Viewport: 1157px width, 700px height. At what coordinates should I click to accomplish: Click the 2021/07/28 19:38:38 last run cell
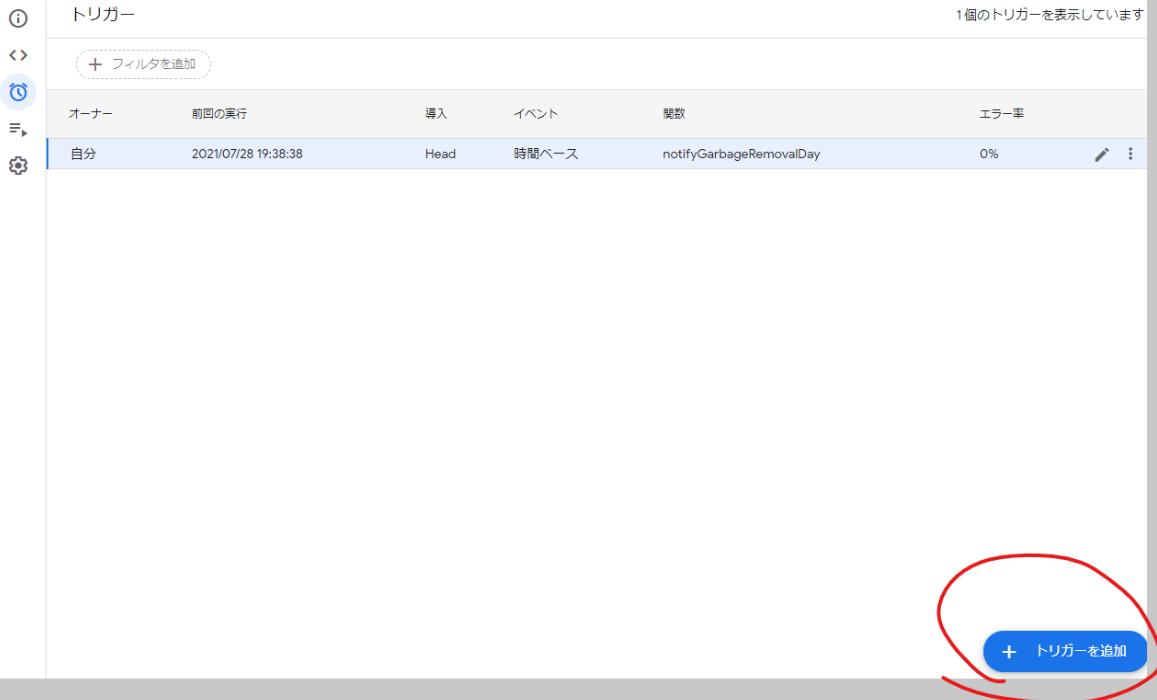(x=247, y=154)
